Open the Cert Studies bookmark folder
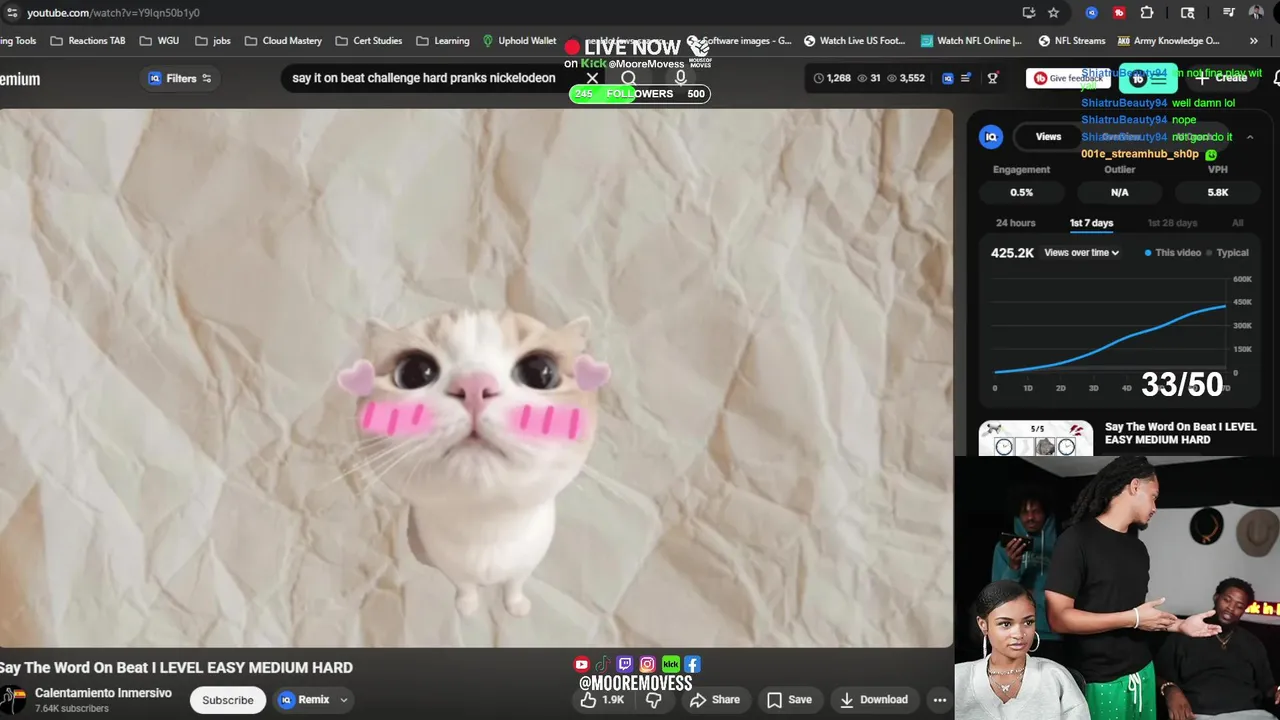1280x720 pixels. click(369, 41)
